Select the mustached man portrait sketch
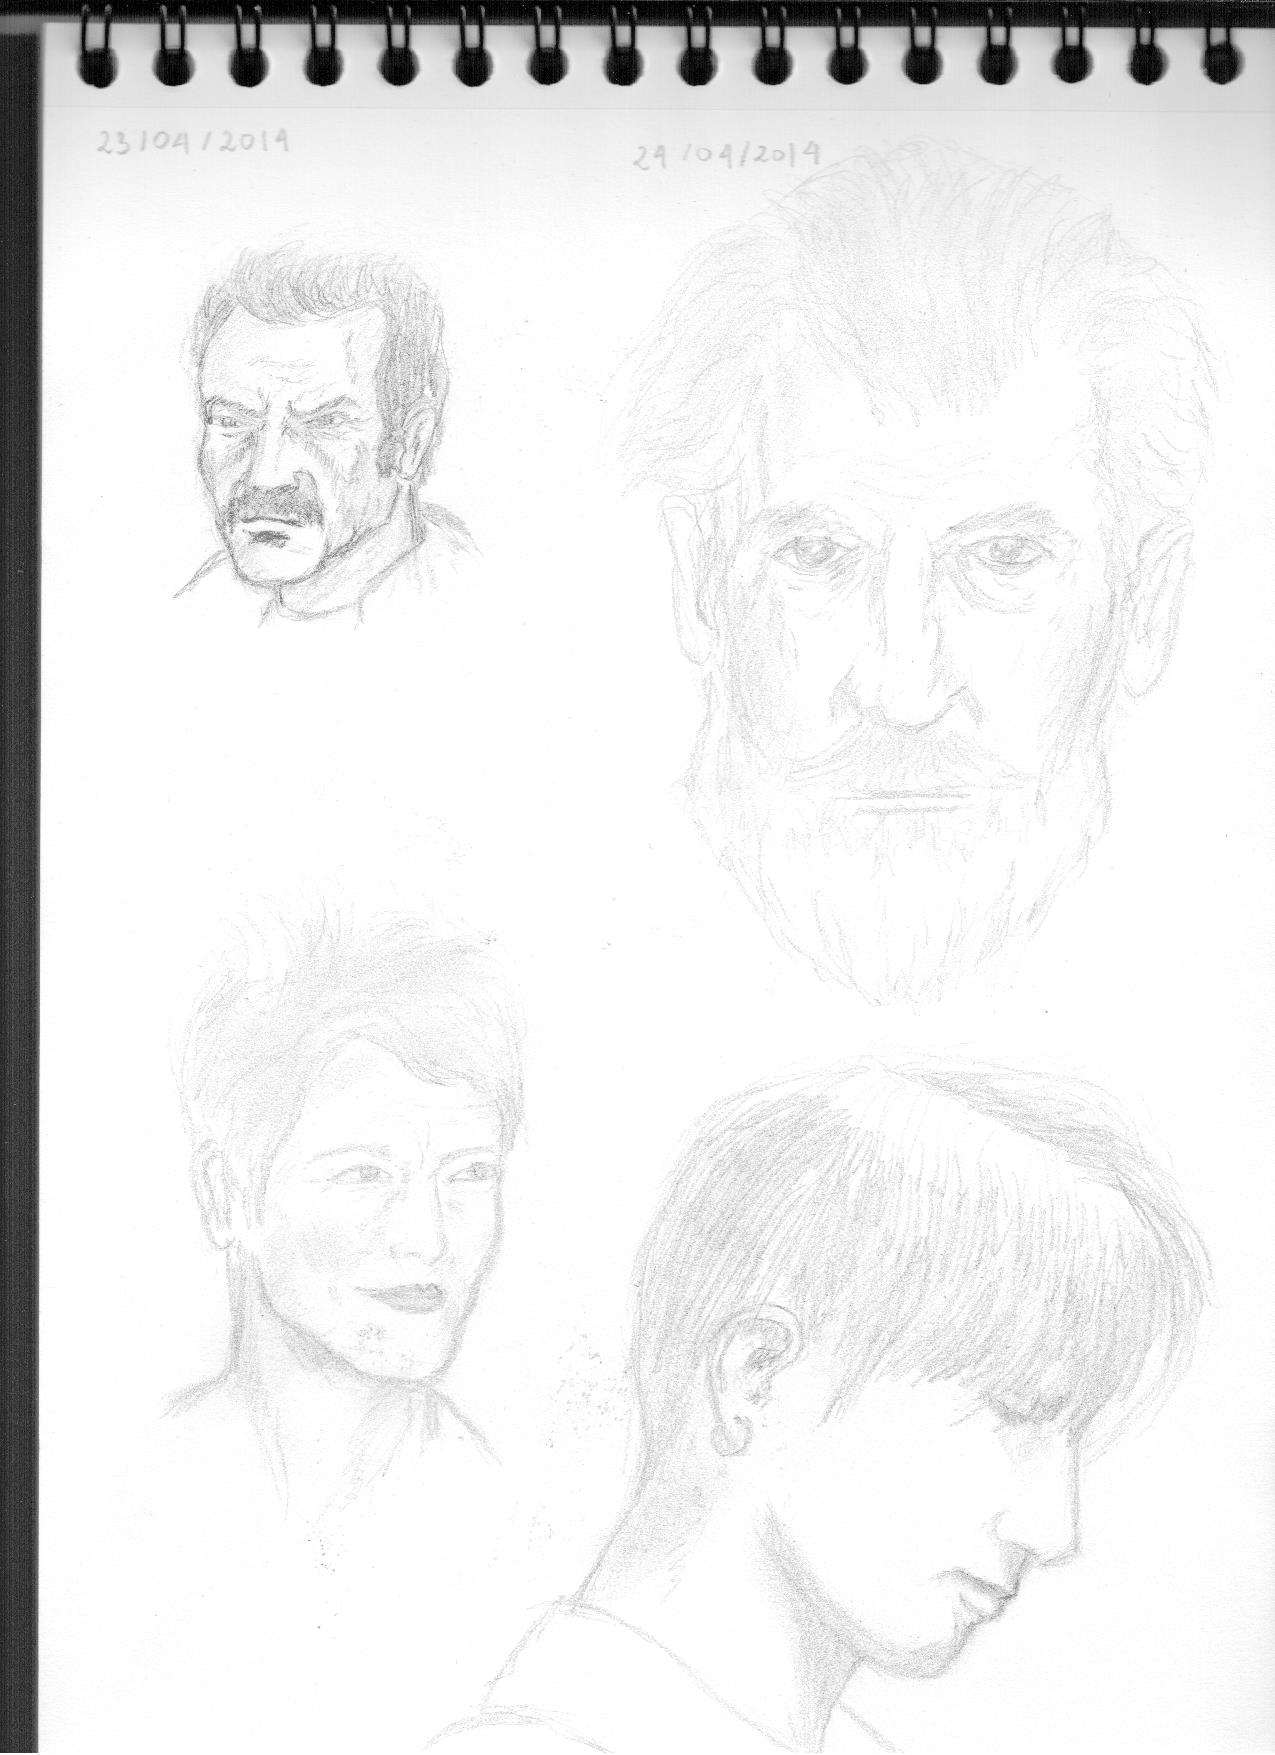This screenshot has height=1755, width=1275. click(x=330, y=432)
